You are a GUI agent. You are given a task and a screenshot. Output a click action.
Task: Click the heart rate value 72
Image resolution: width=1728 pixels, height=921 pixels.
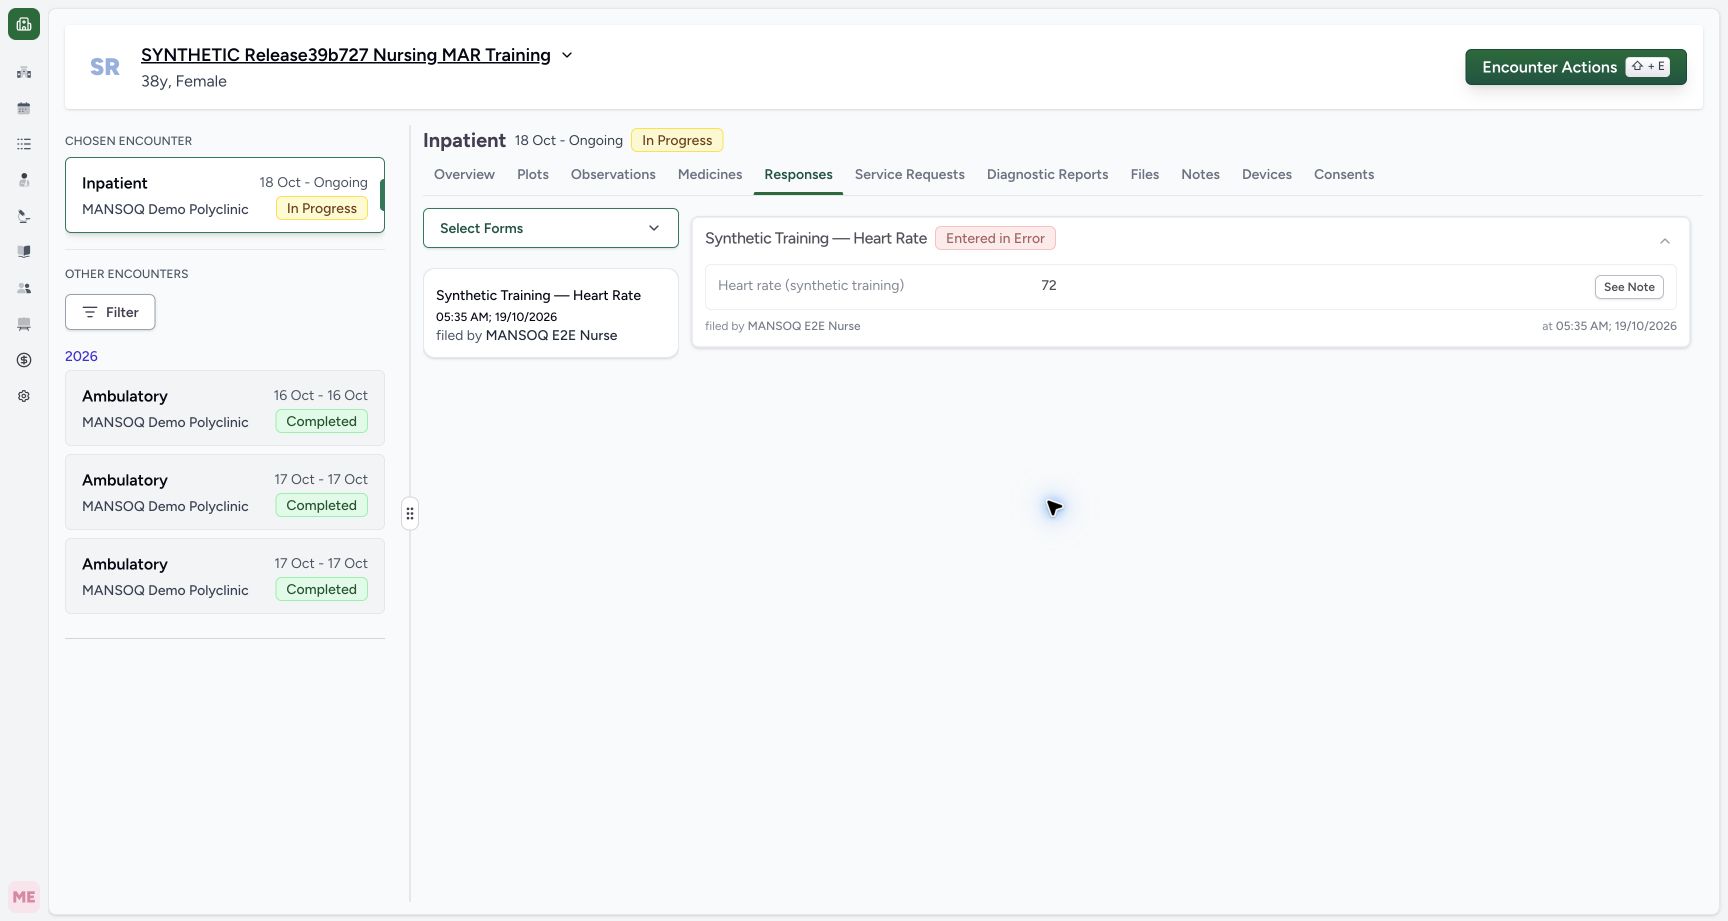click(1049, 286)
